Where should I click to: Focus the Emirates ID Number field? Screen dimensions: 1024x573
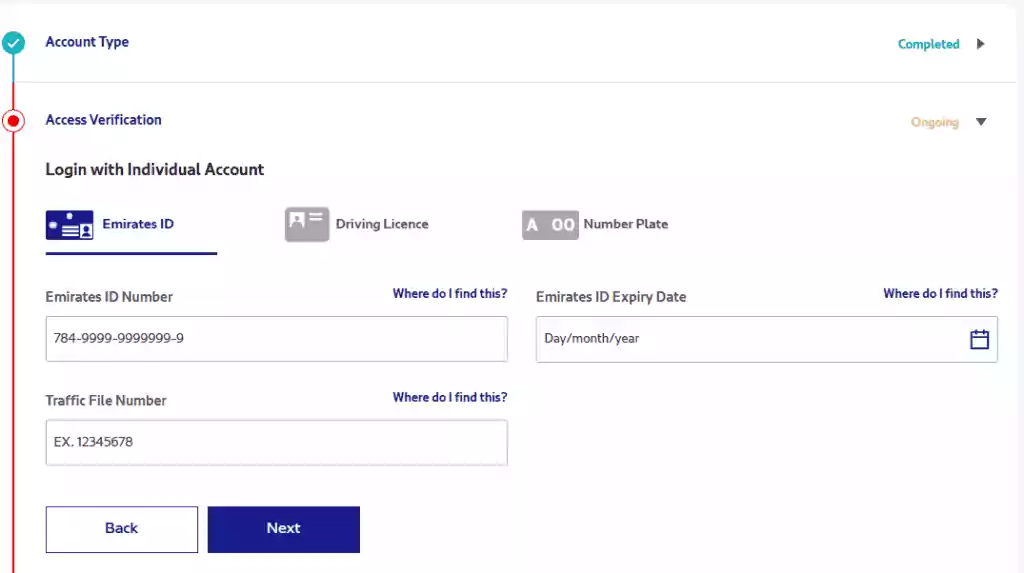276,338
